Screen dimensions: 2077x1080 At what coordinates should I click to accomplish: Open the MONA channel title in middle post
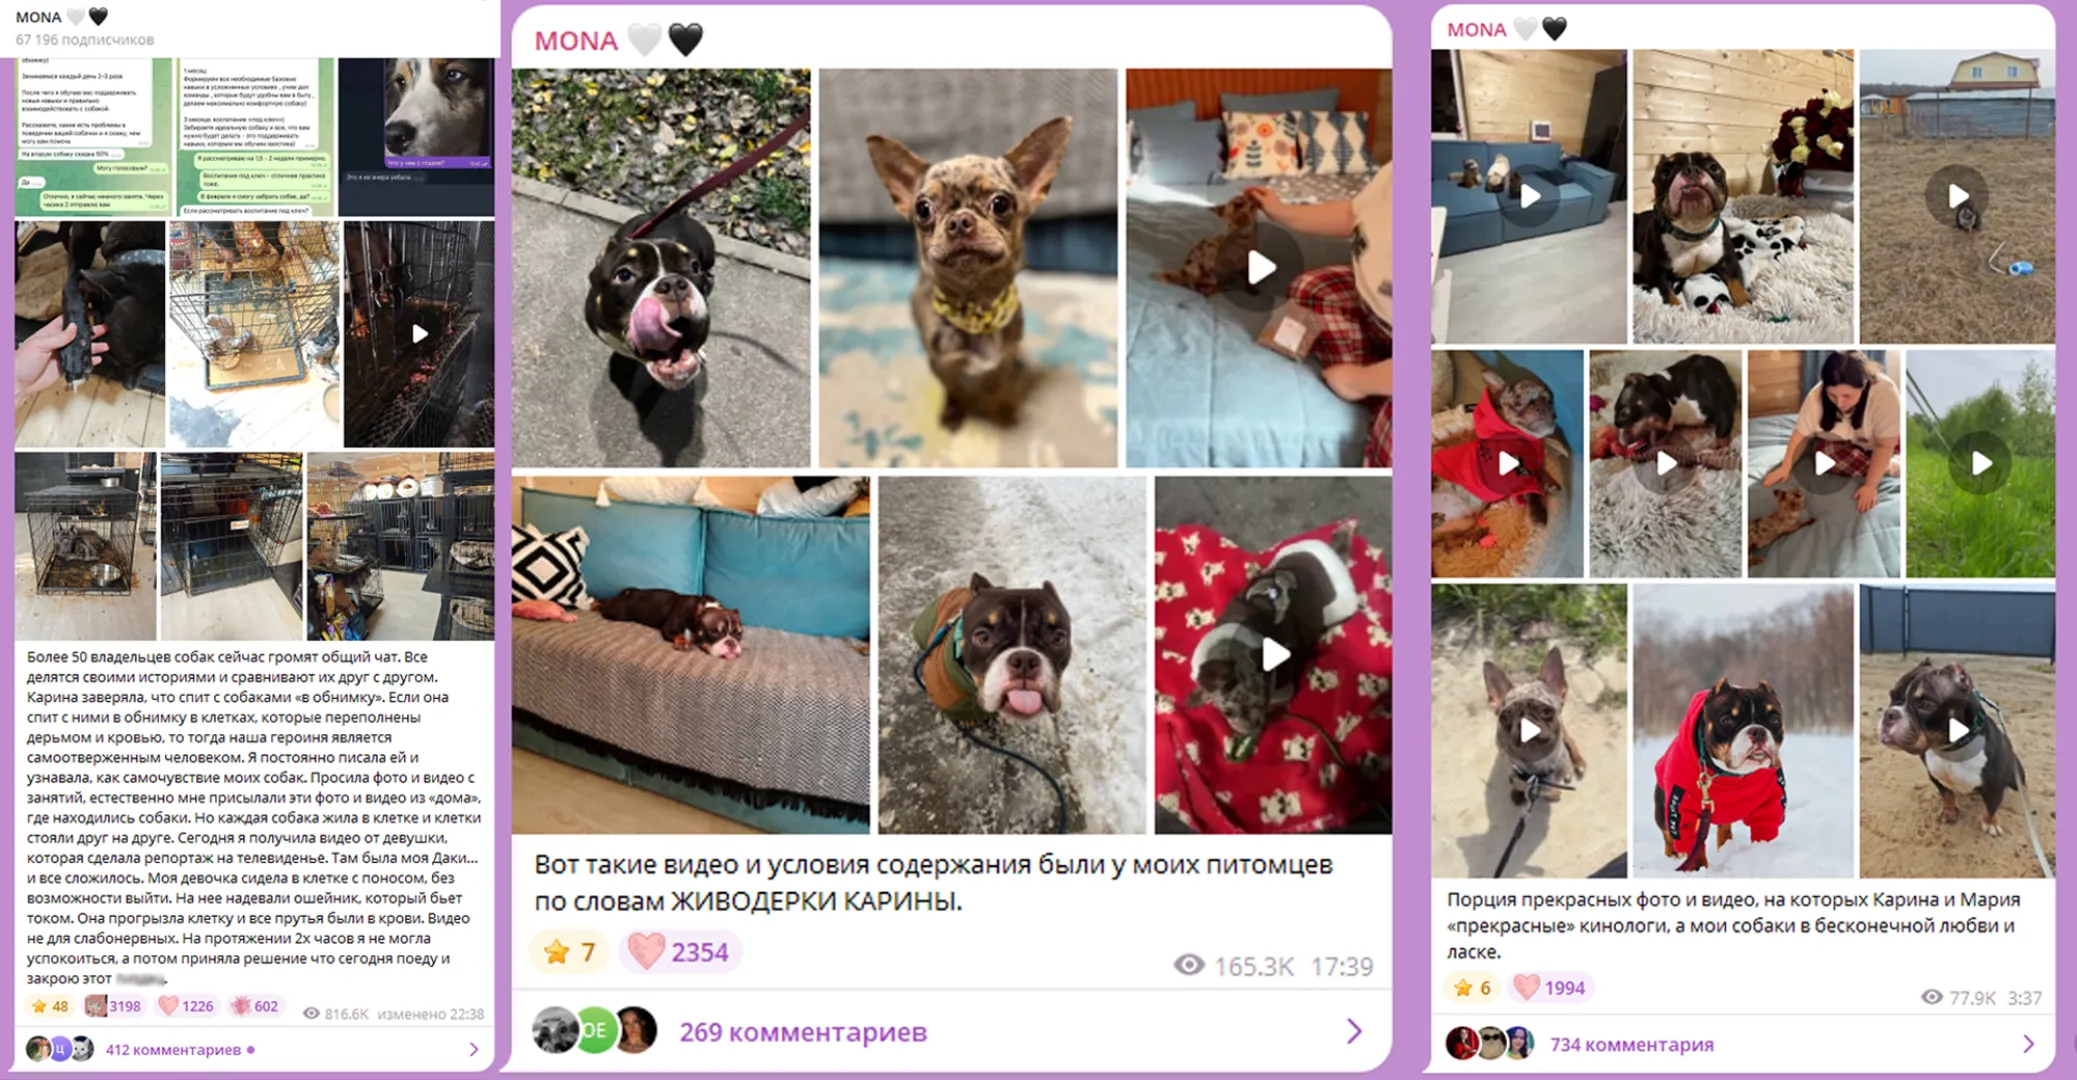[576, 40]
